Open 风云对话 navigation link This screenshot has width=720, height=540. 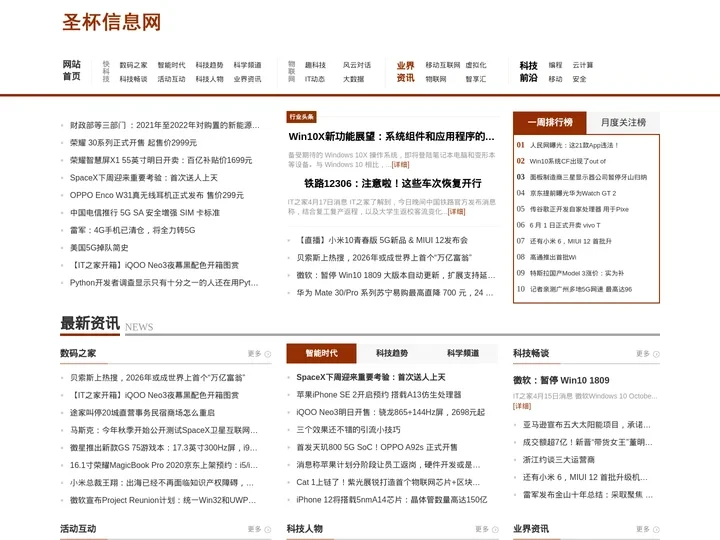click(357, 65)
